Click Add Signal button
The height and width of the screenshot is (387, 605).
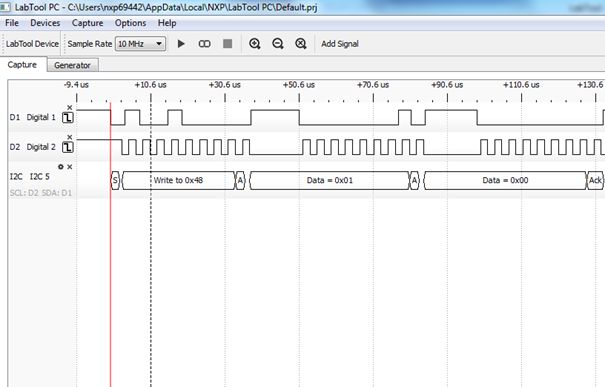click(340, 44)
